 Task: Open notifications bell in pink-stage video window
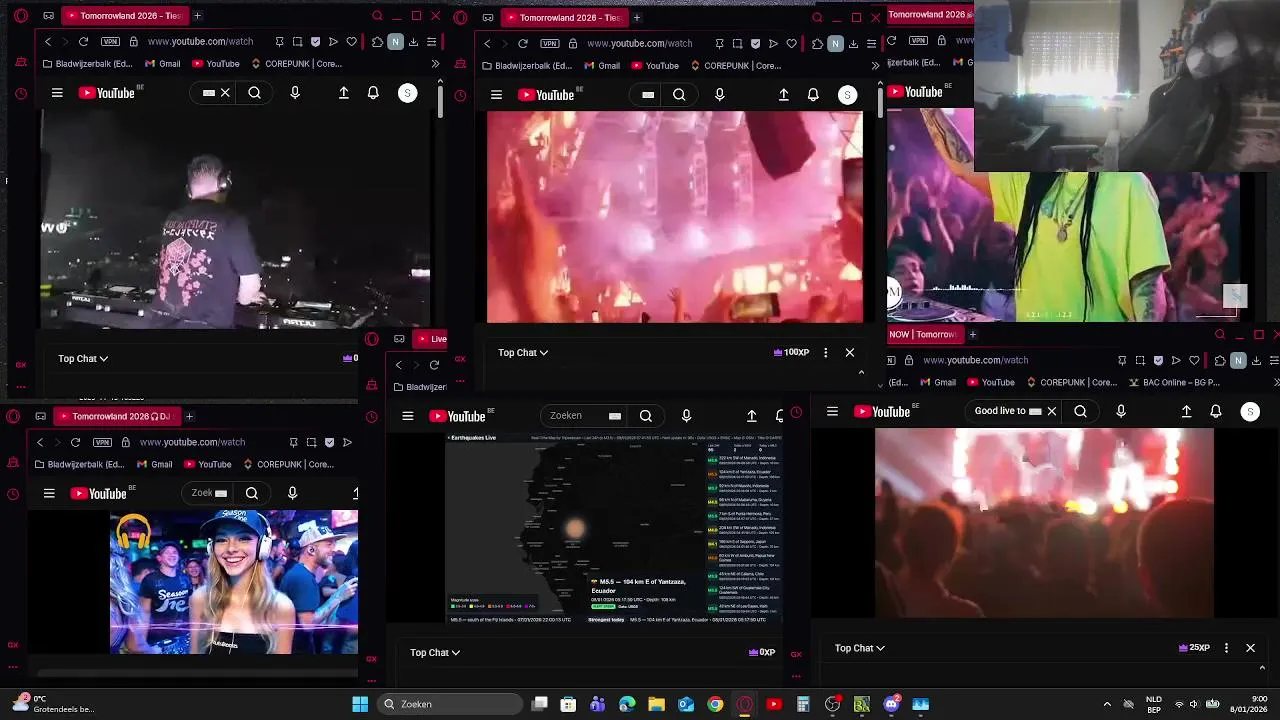click(813, 95)
